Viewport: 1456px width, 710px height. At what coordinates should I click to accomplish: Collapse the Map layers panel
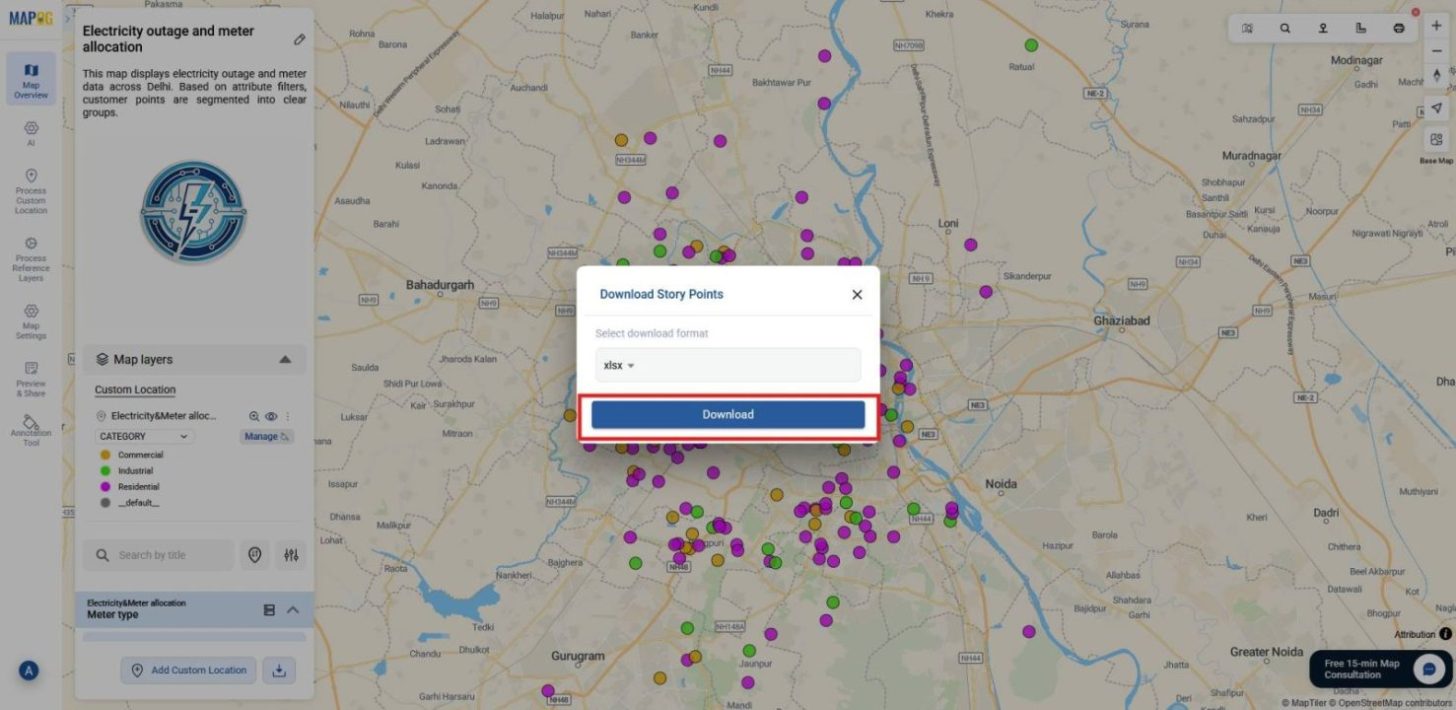pyautogui.click(x=285, y=359)
